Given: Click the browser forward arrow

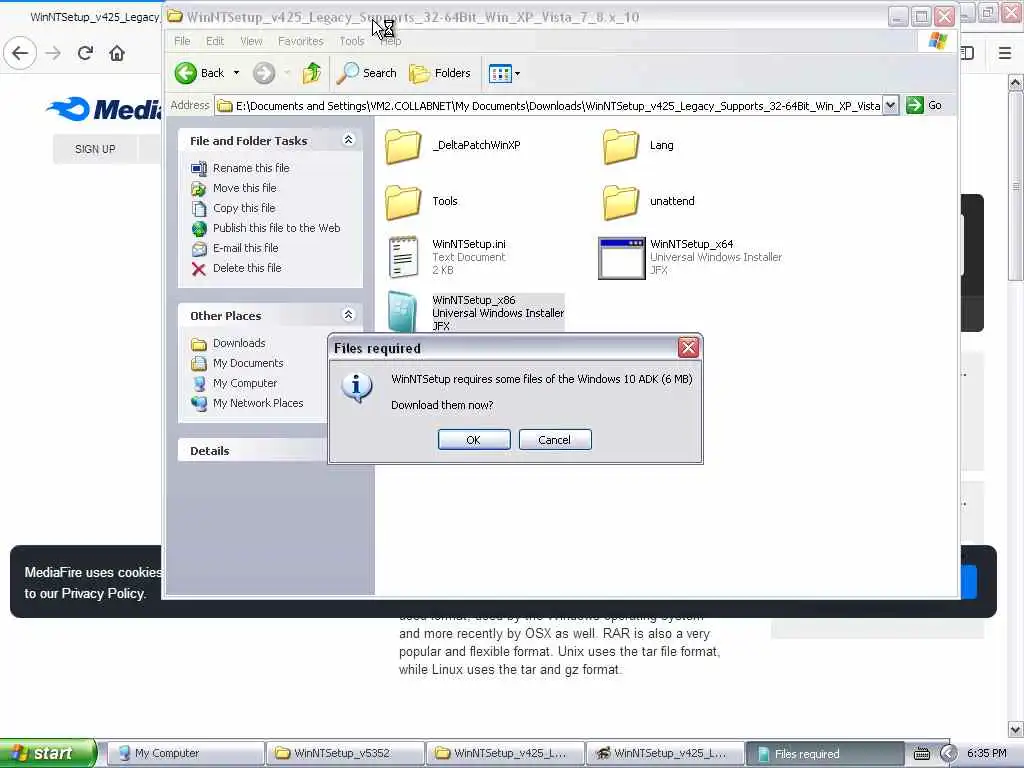Looking at the screenshot, I should pos(54,53).
